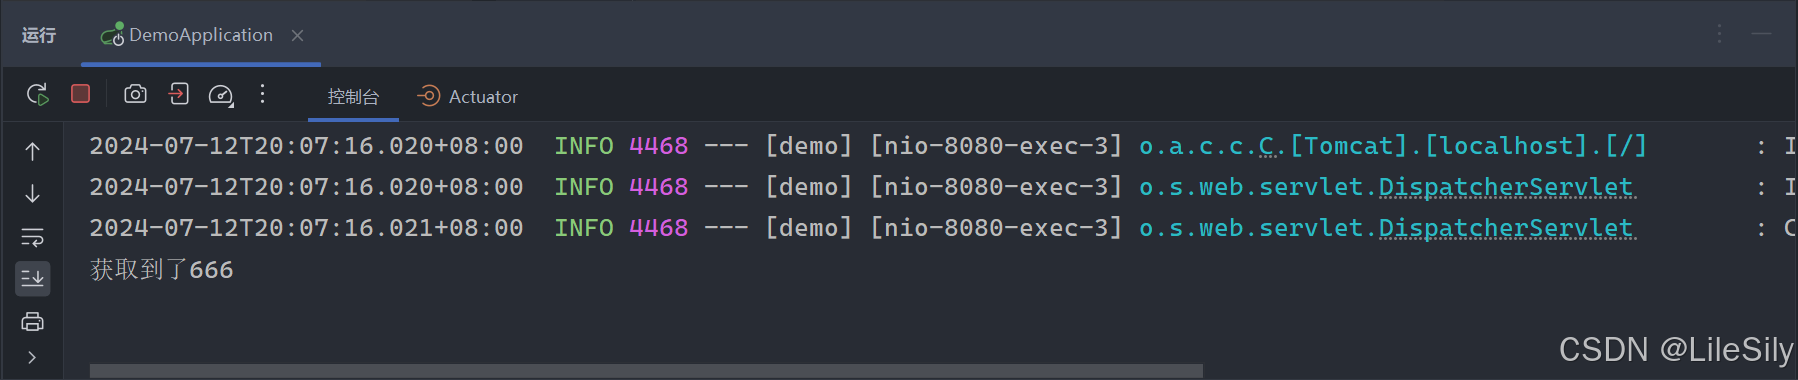Close the DemoApplication run tab

click(x=297, y=35)
